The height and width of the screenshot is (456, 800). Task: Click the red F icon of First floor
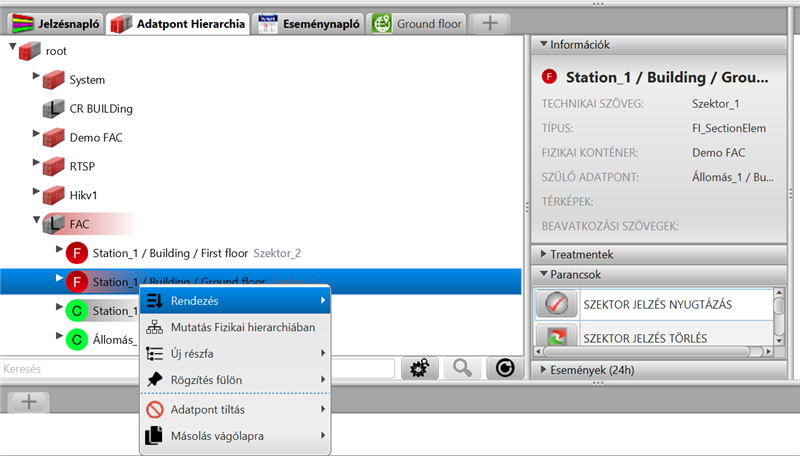click(x=77, y=254)
